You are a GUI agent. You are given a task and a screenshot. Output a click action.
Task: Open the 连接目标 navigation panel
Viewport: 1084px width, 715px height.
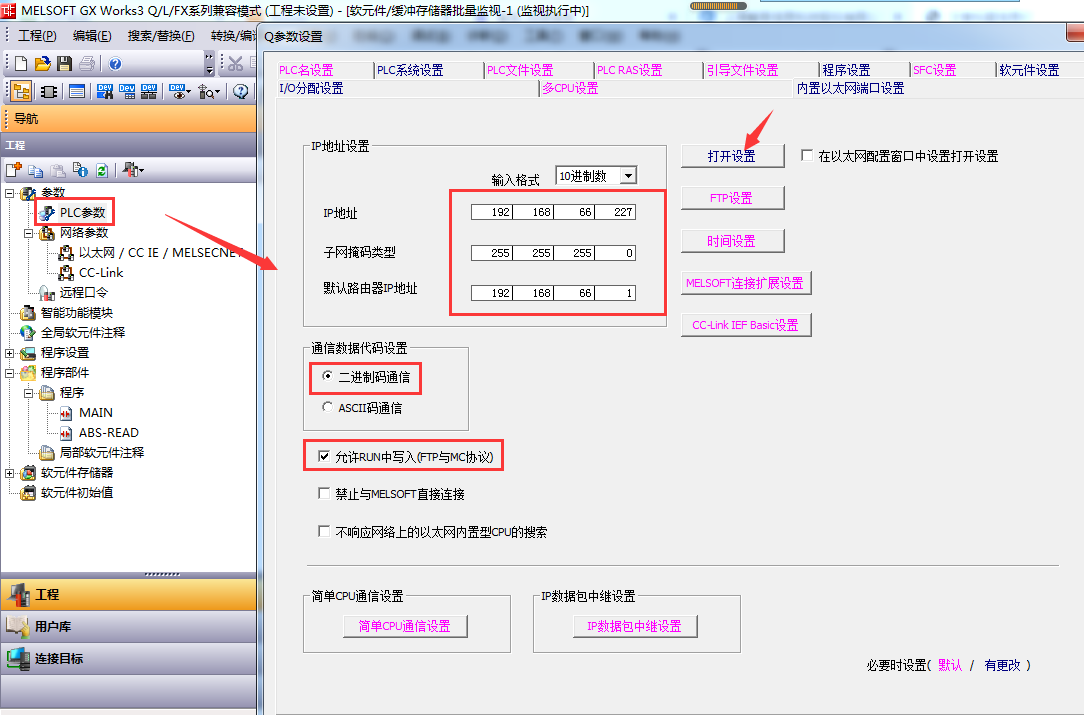(129, 658)
